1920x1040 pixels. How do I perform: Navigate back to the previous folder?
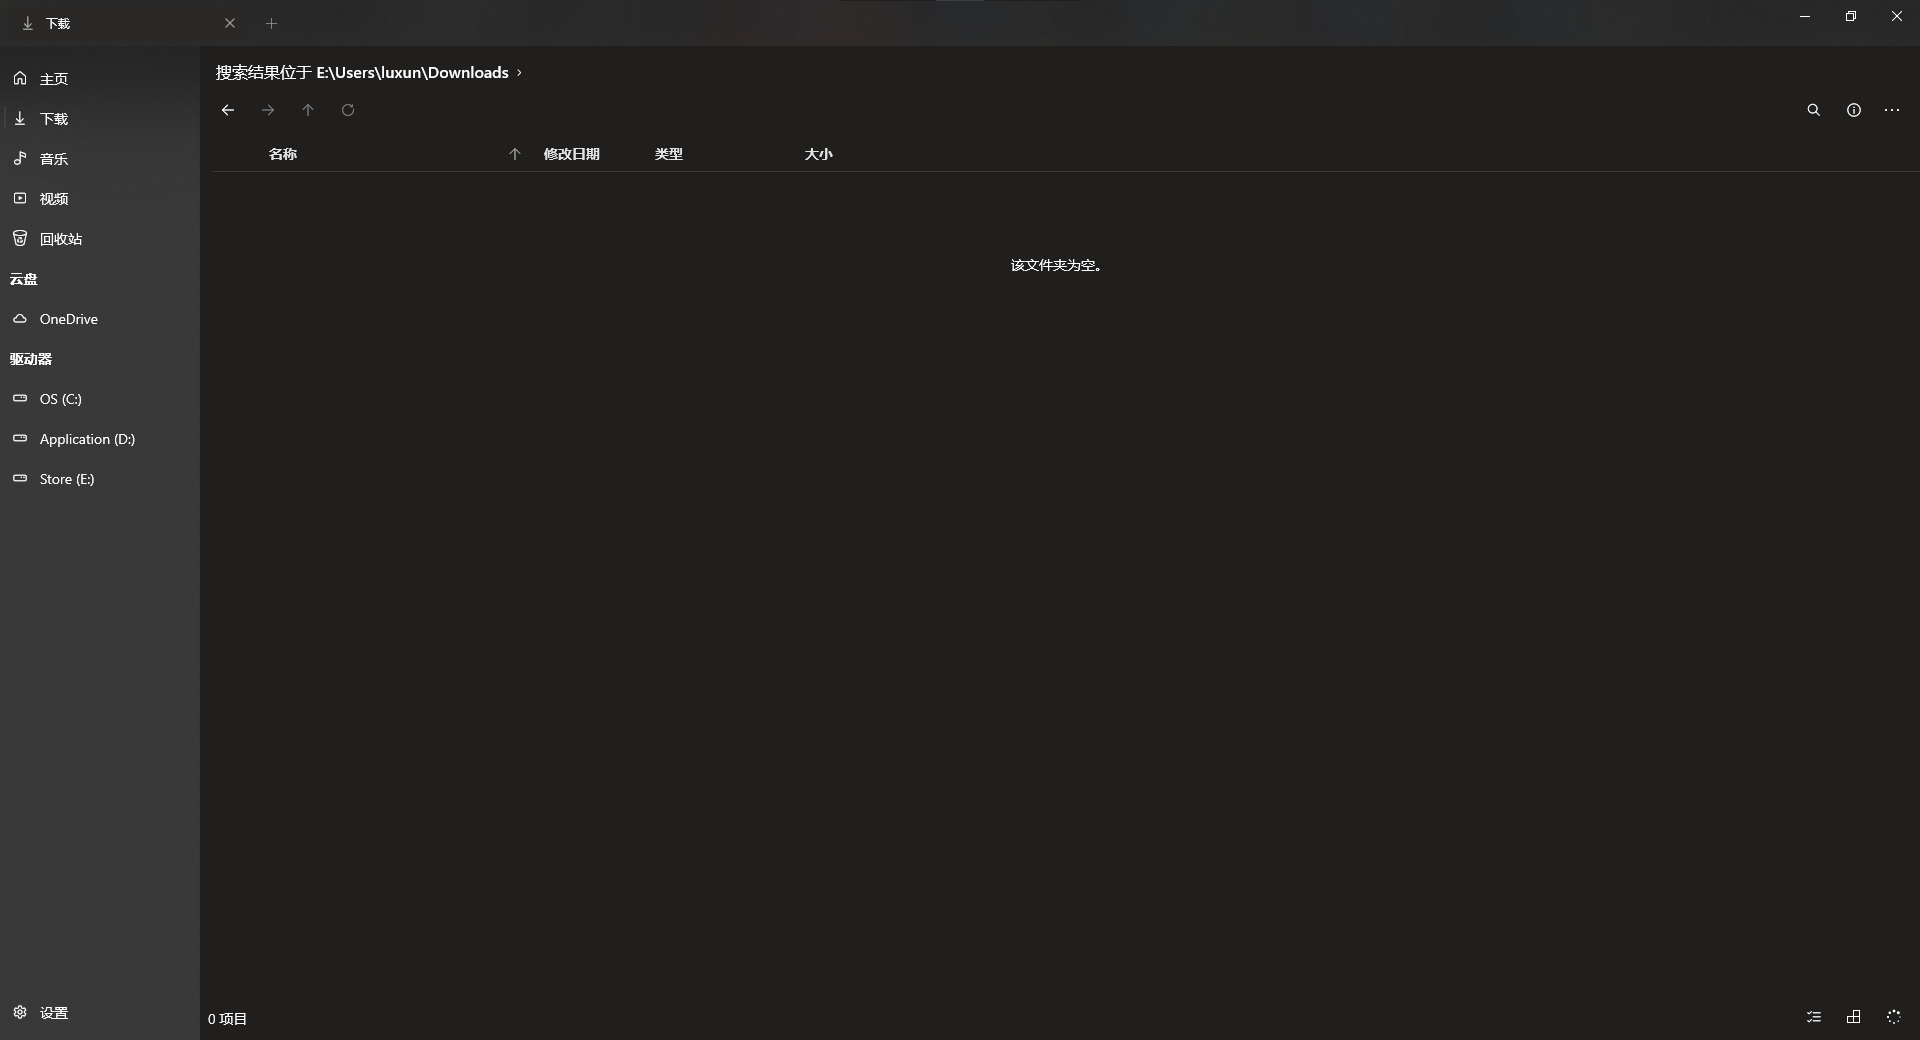tap(227, 110)
